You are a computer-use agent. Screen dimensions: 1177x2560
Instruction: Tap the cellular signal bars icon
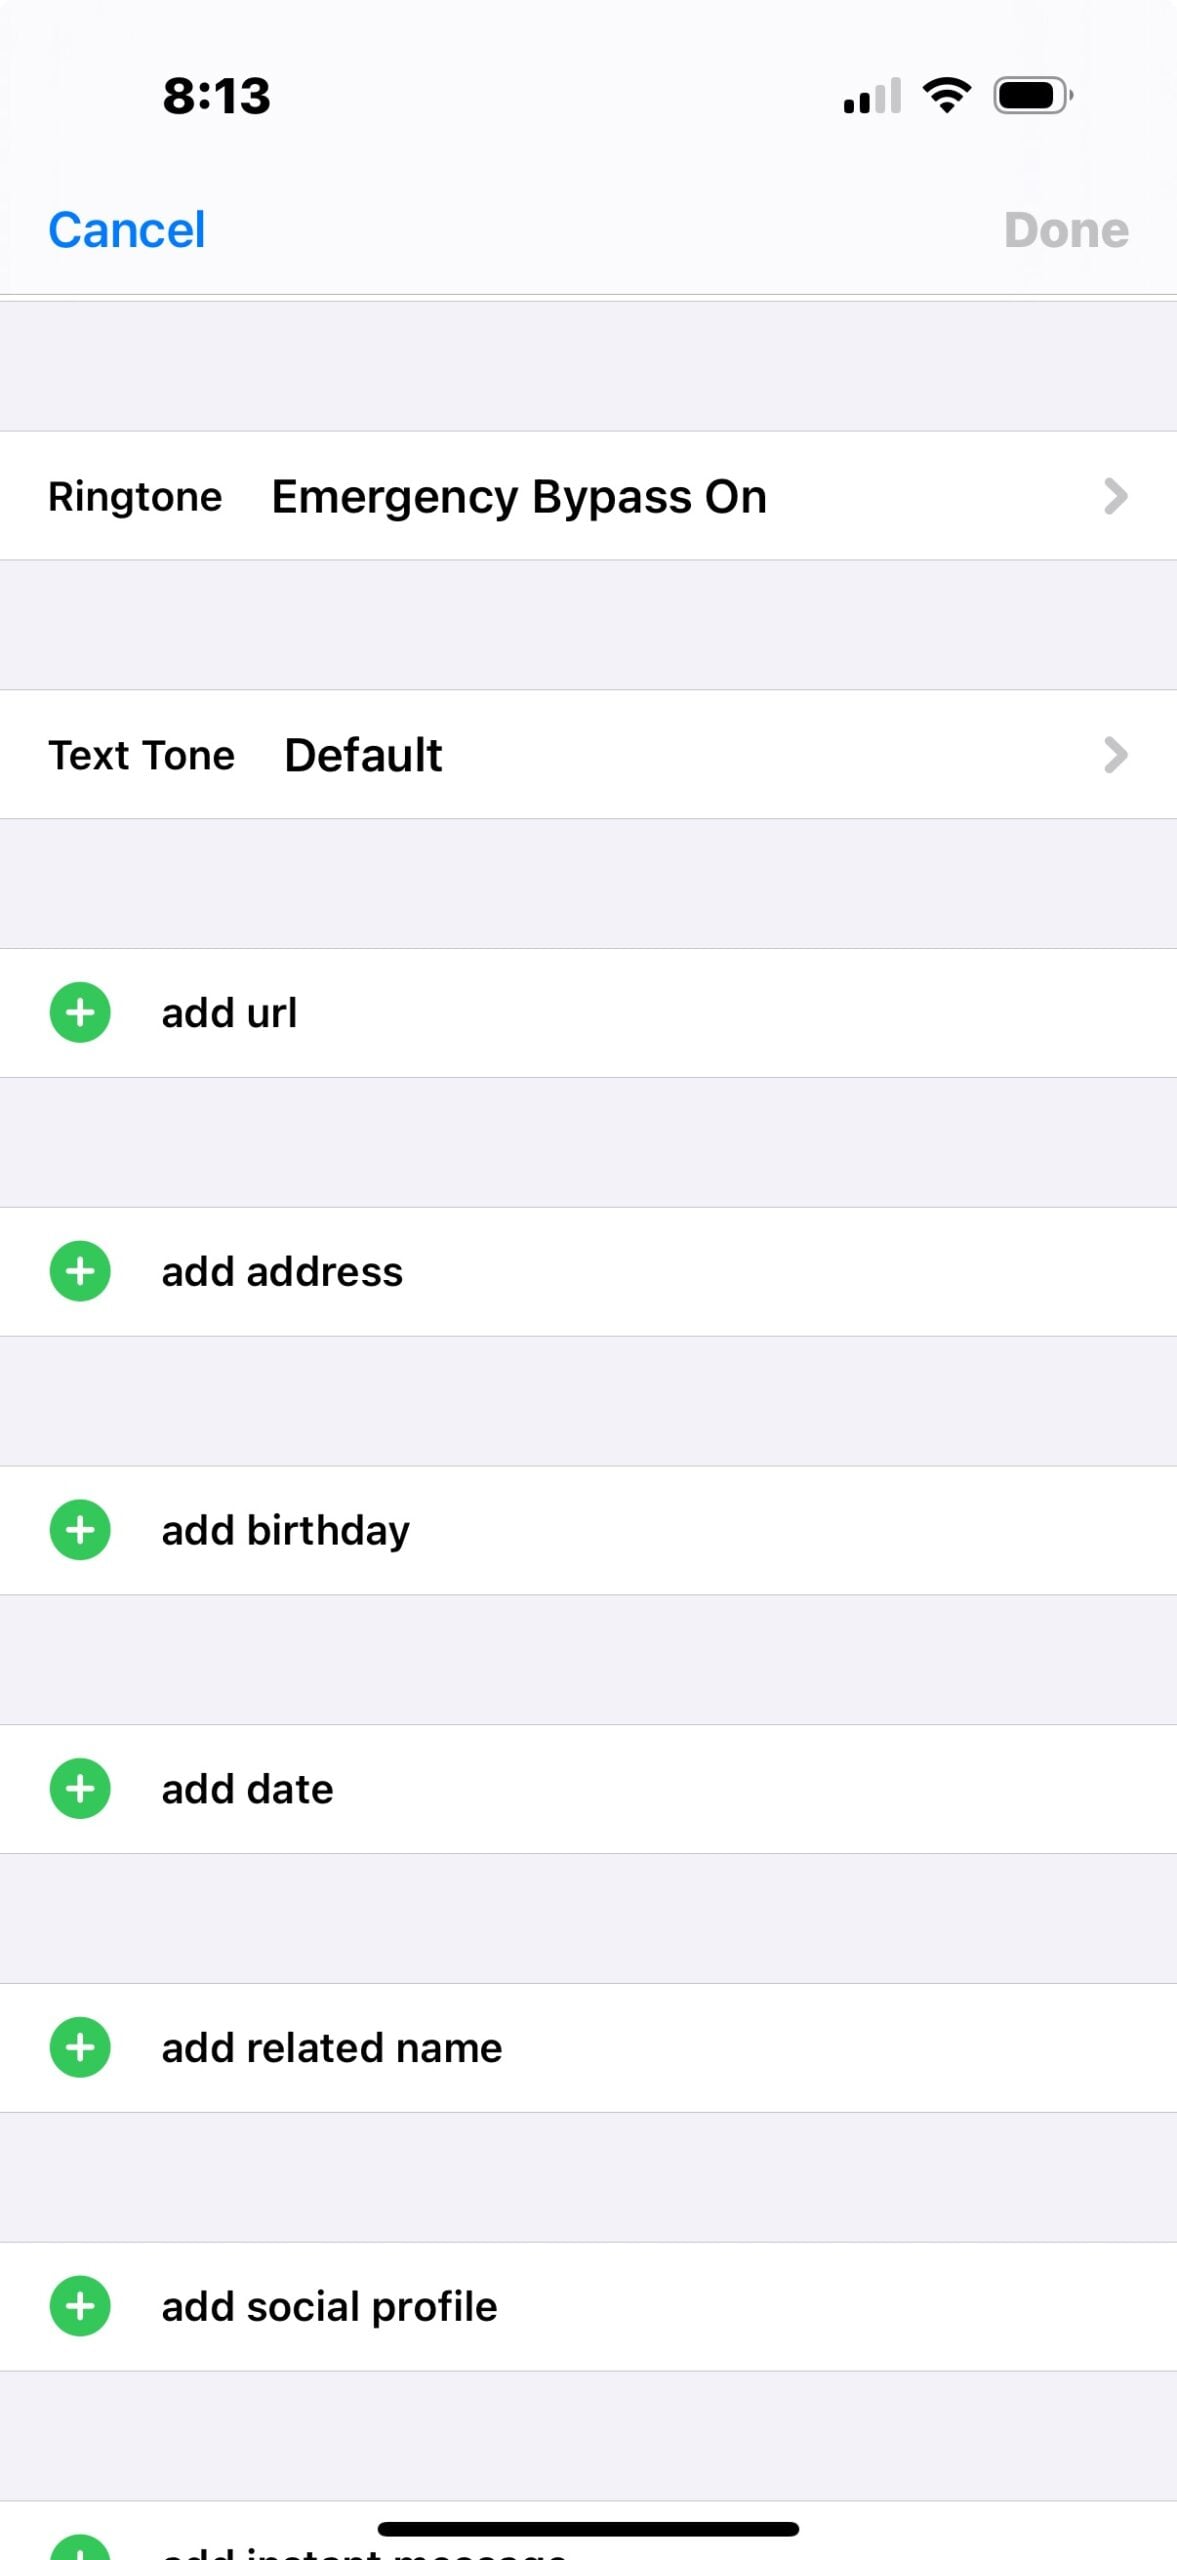(x=872, y=97)
